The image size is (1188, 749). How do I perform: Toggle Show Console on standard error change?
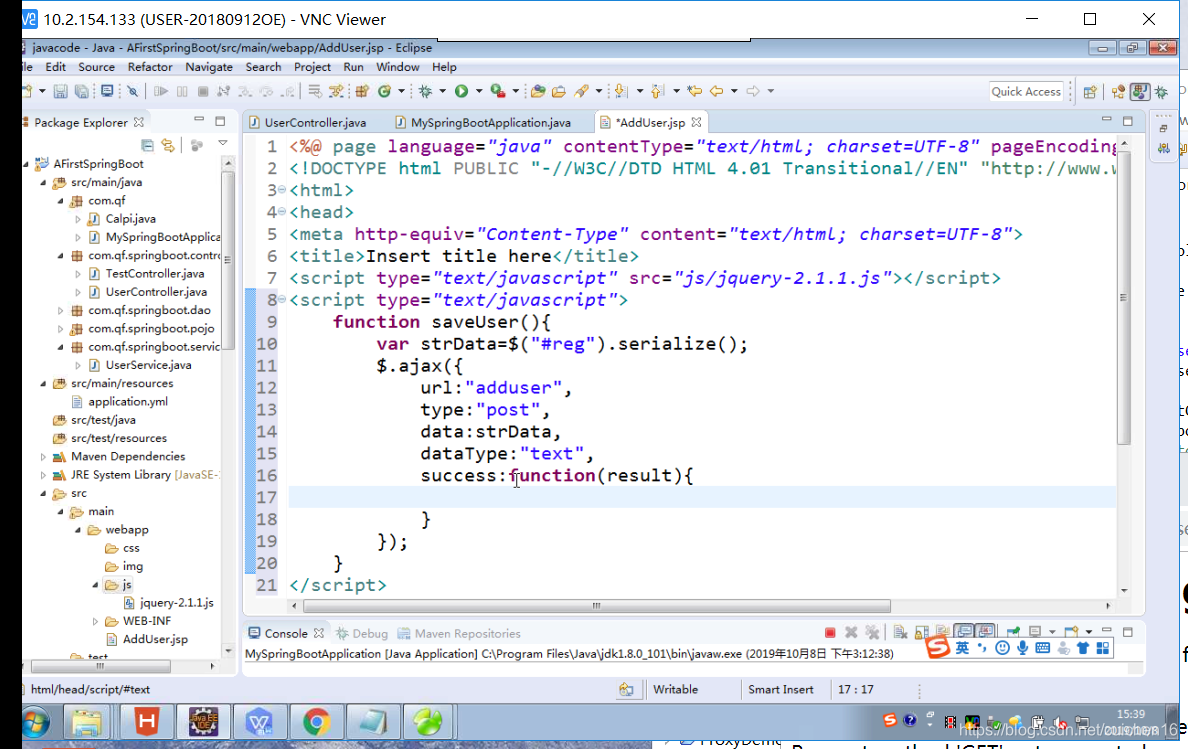click(x=986, y=632)
